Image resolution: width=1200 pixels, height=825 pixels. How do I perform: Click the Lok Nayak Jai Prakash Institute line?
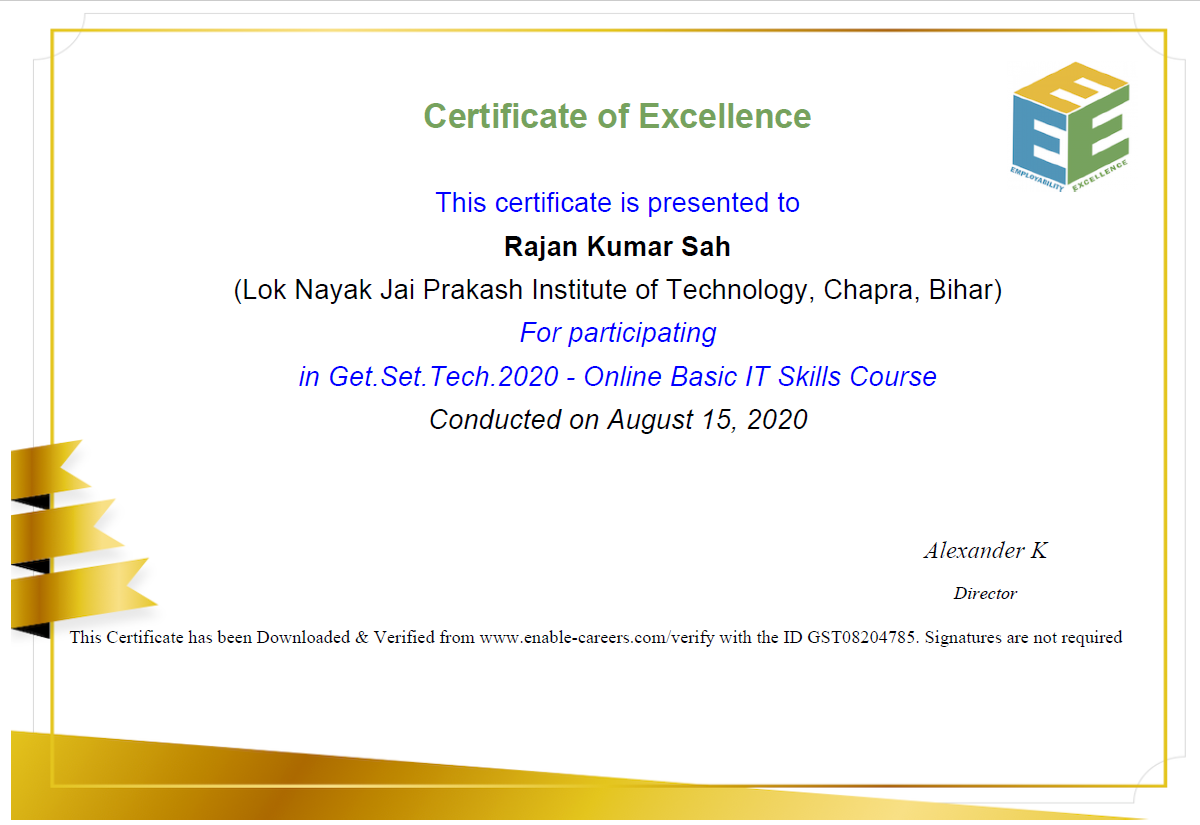617,291
